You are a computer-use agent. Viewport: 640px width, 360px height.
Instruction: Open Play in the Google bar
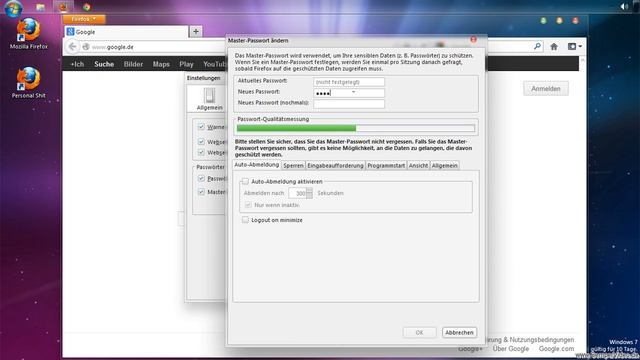pyautogui.click(x=186, y=64)
